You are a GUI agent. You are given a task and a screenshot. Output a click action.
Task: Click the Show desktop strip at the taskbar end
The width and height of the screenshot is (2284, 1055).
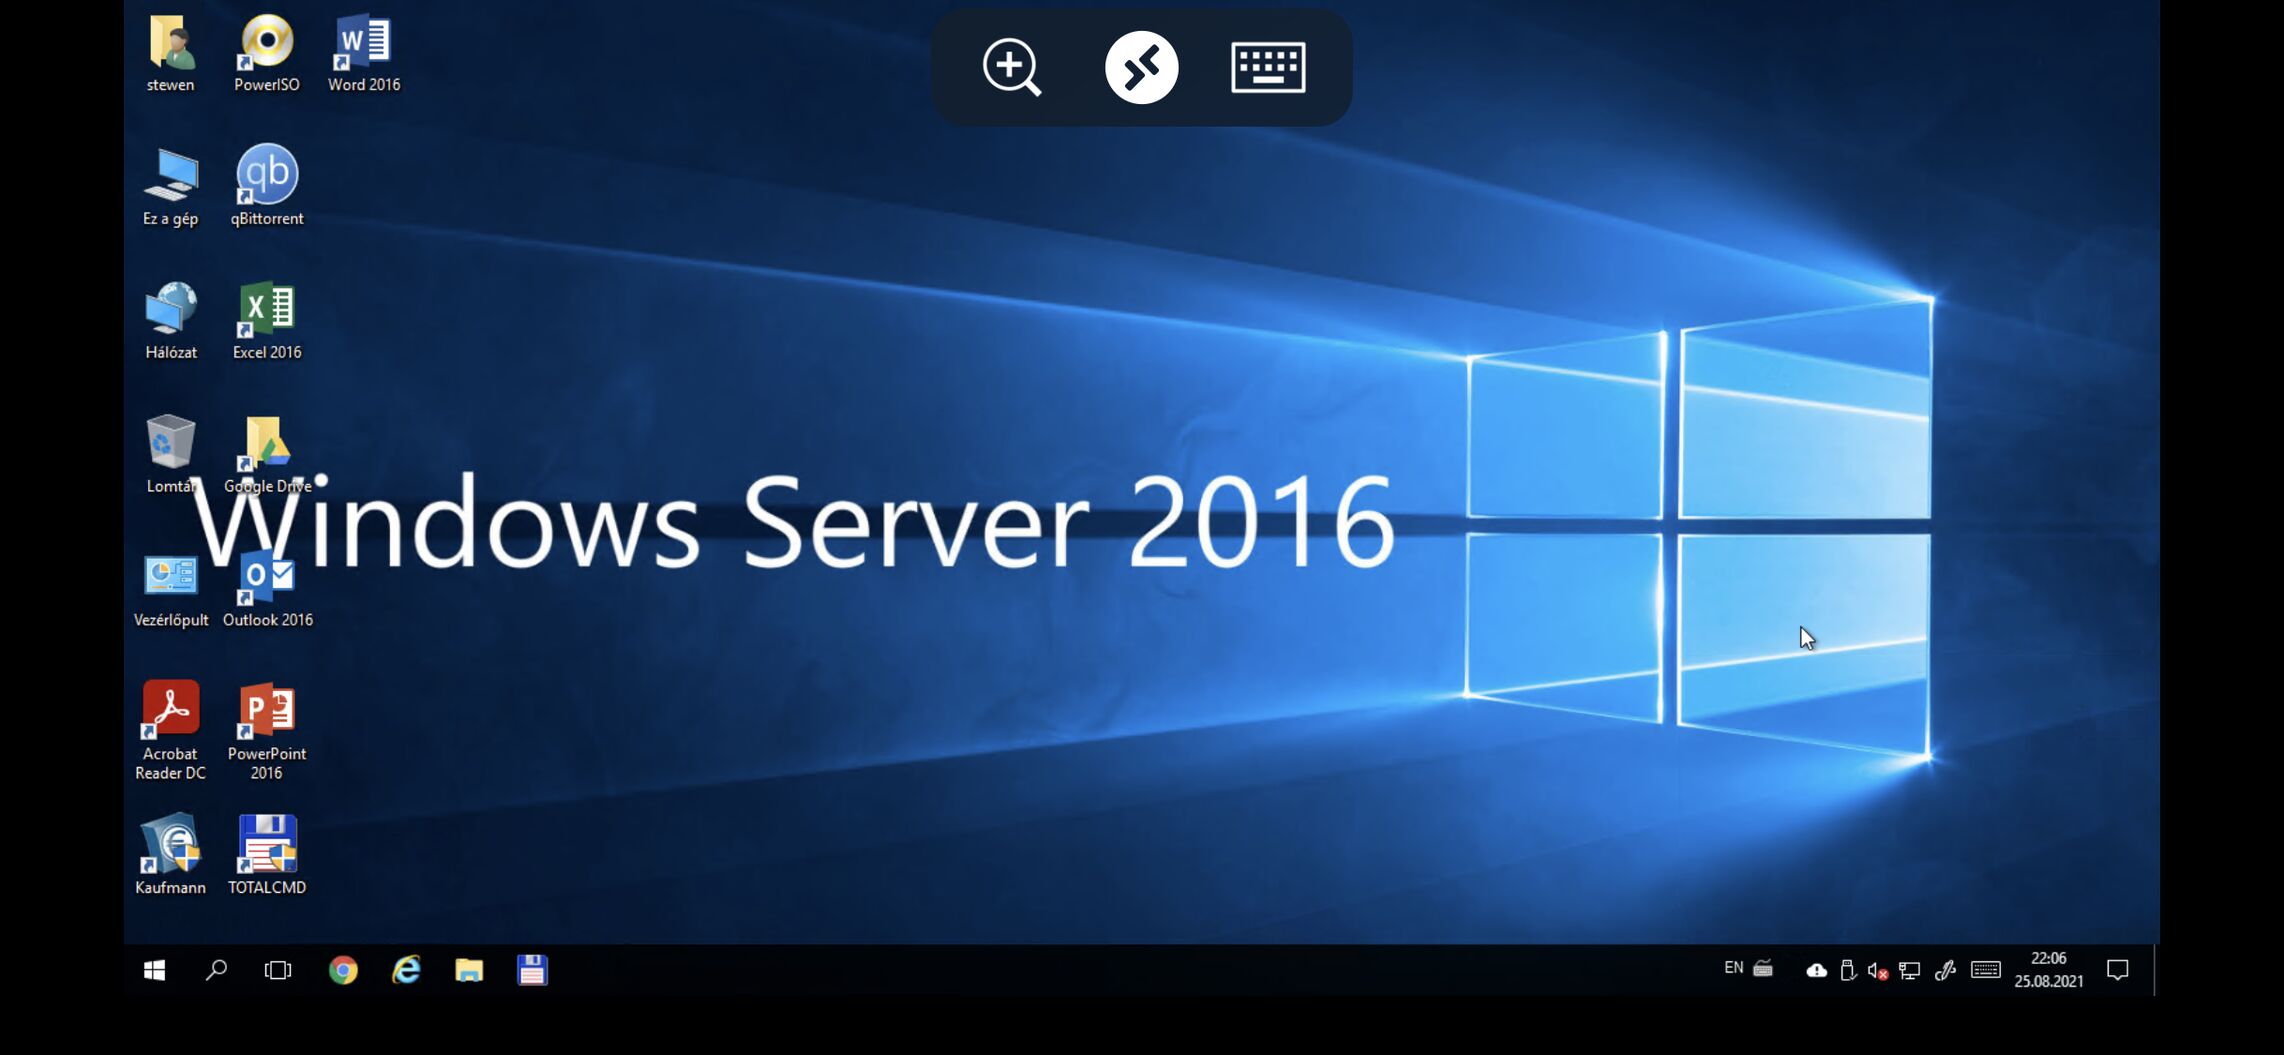tap(2156, 970)
